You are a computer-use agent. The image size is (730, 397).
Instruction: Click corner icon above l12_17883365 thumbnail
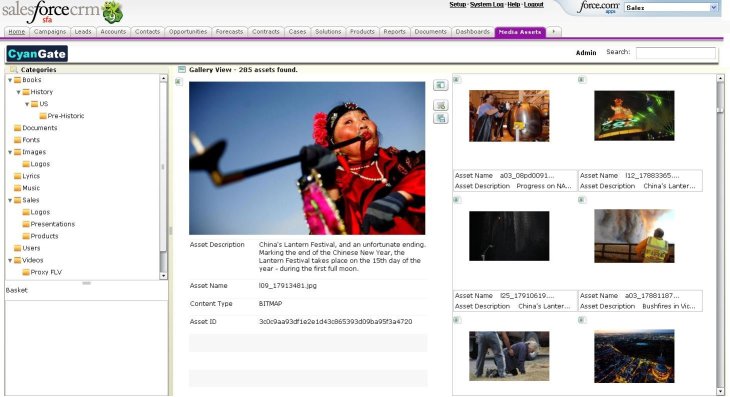[x=581, y=80]
